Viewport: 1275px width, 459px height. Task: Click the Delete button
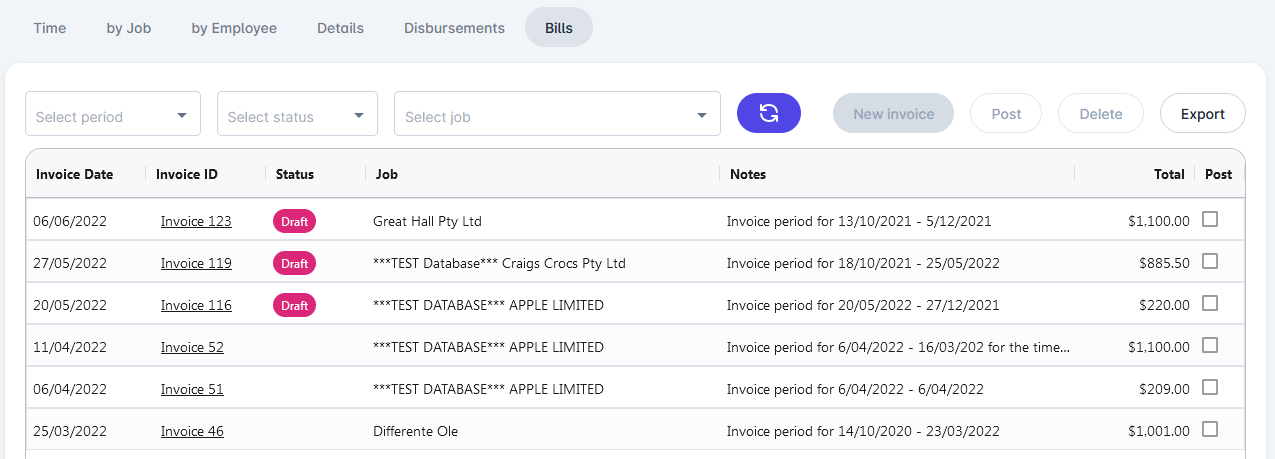[x=1101, y=114]
